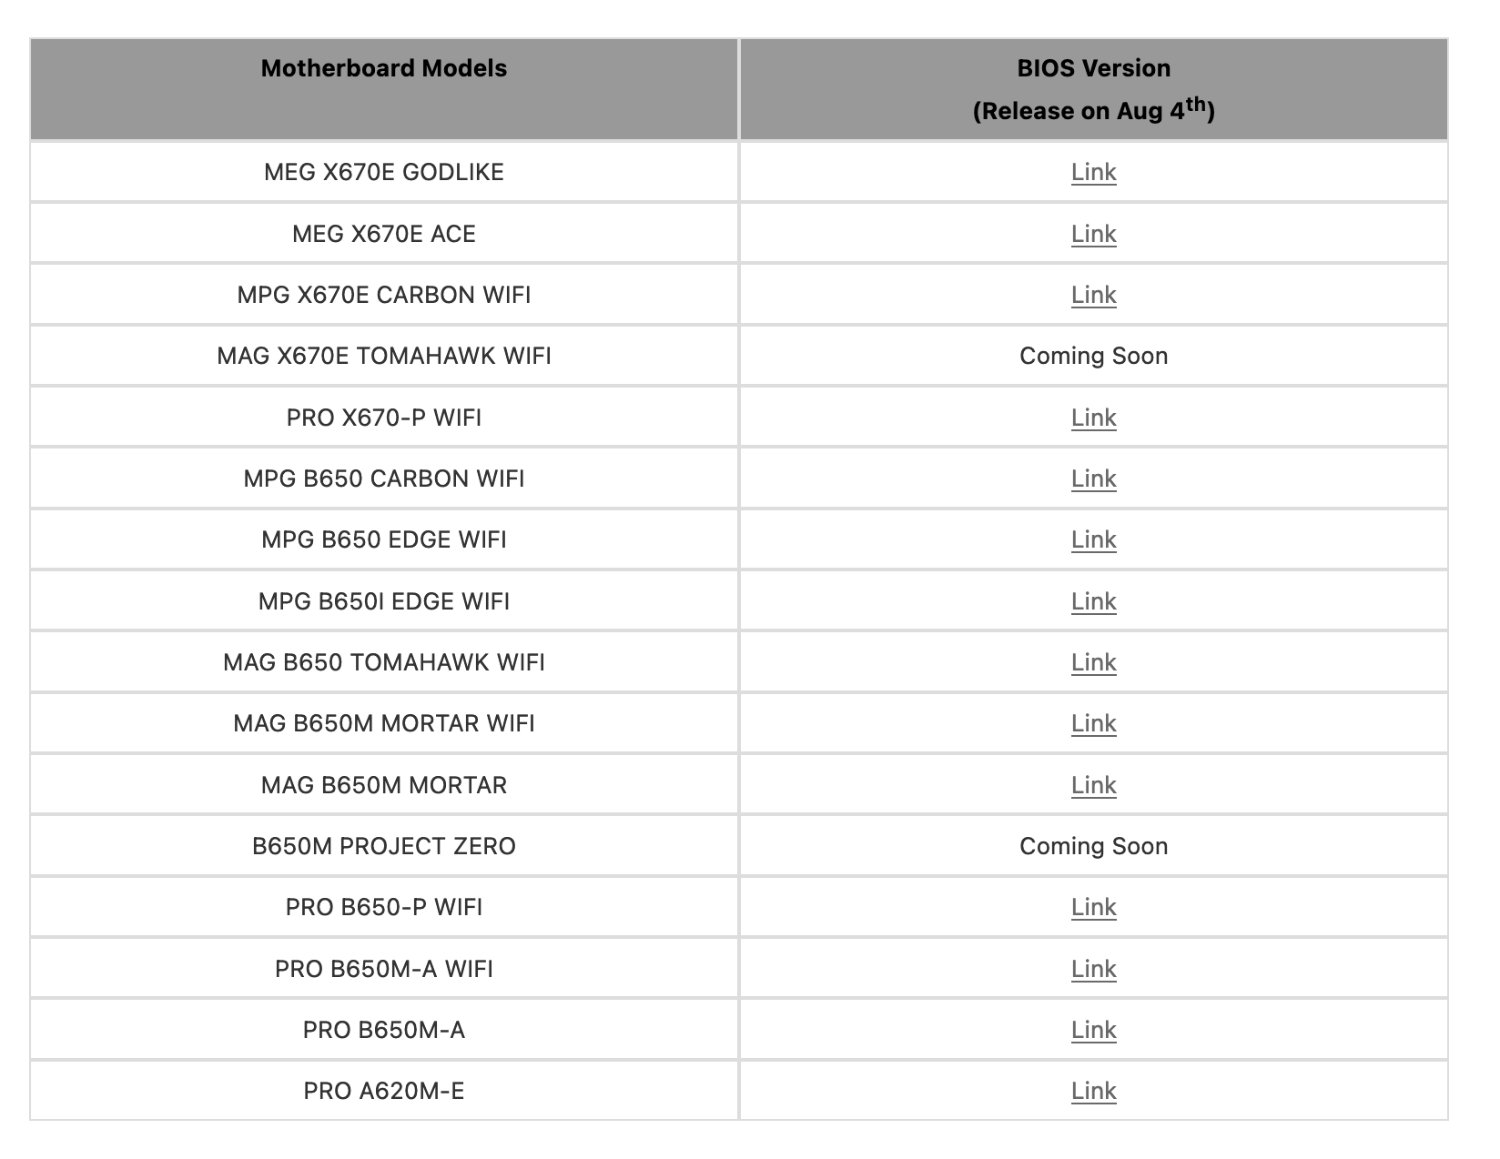The image size is (1500, 1159).
Task: Click Coming Soon text for MAG X670E TOMAHAWK
Action: (x=1093, y=356)
